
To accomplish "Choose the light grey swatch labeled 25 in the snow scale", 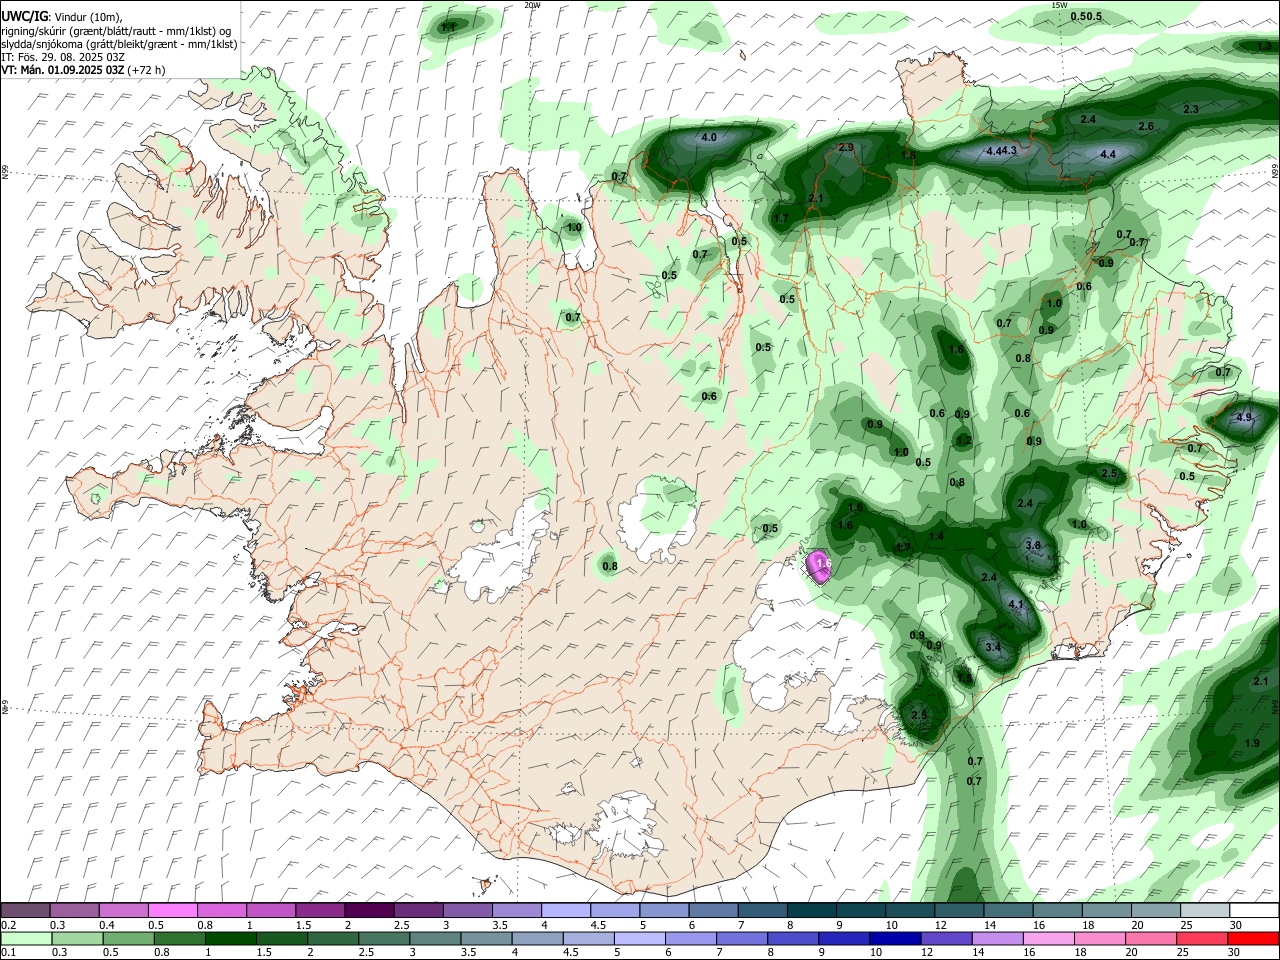I will tap(1205, 910).
